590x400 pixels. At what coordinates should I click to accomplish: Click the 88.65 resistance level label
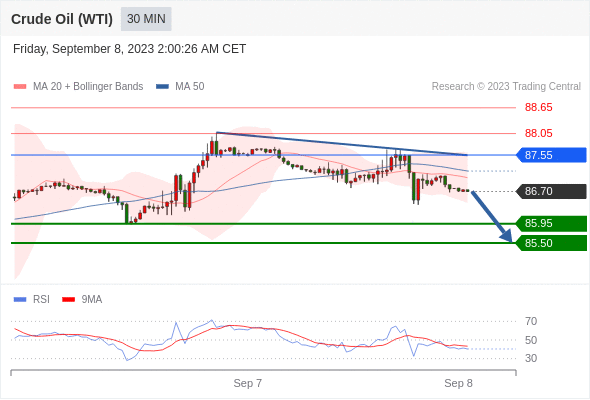(538, 108)
